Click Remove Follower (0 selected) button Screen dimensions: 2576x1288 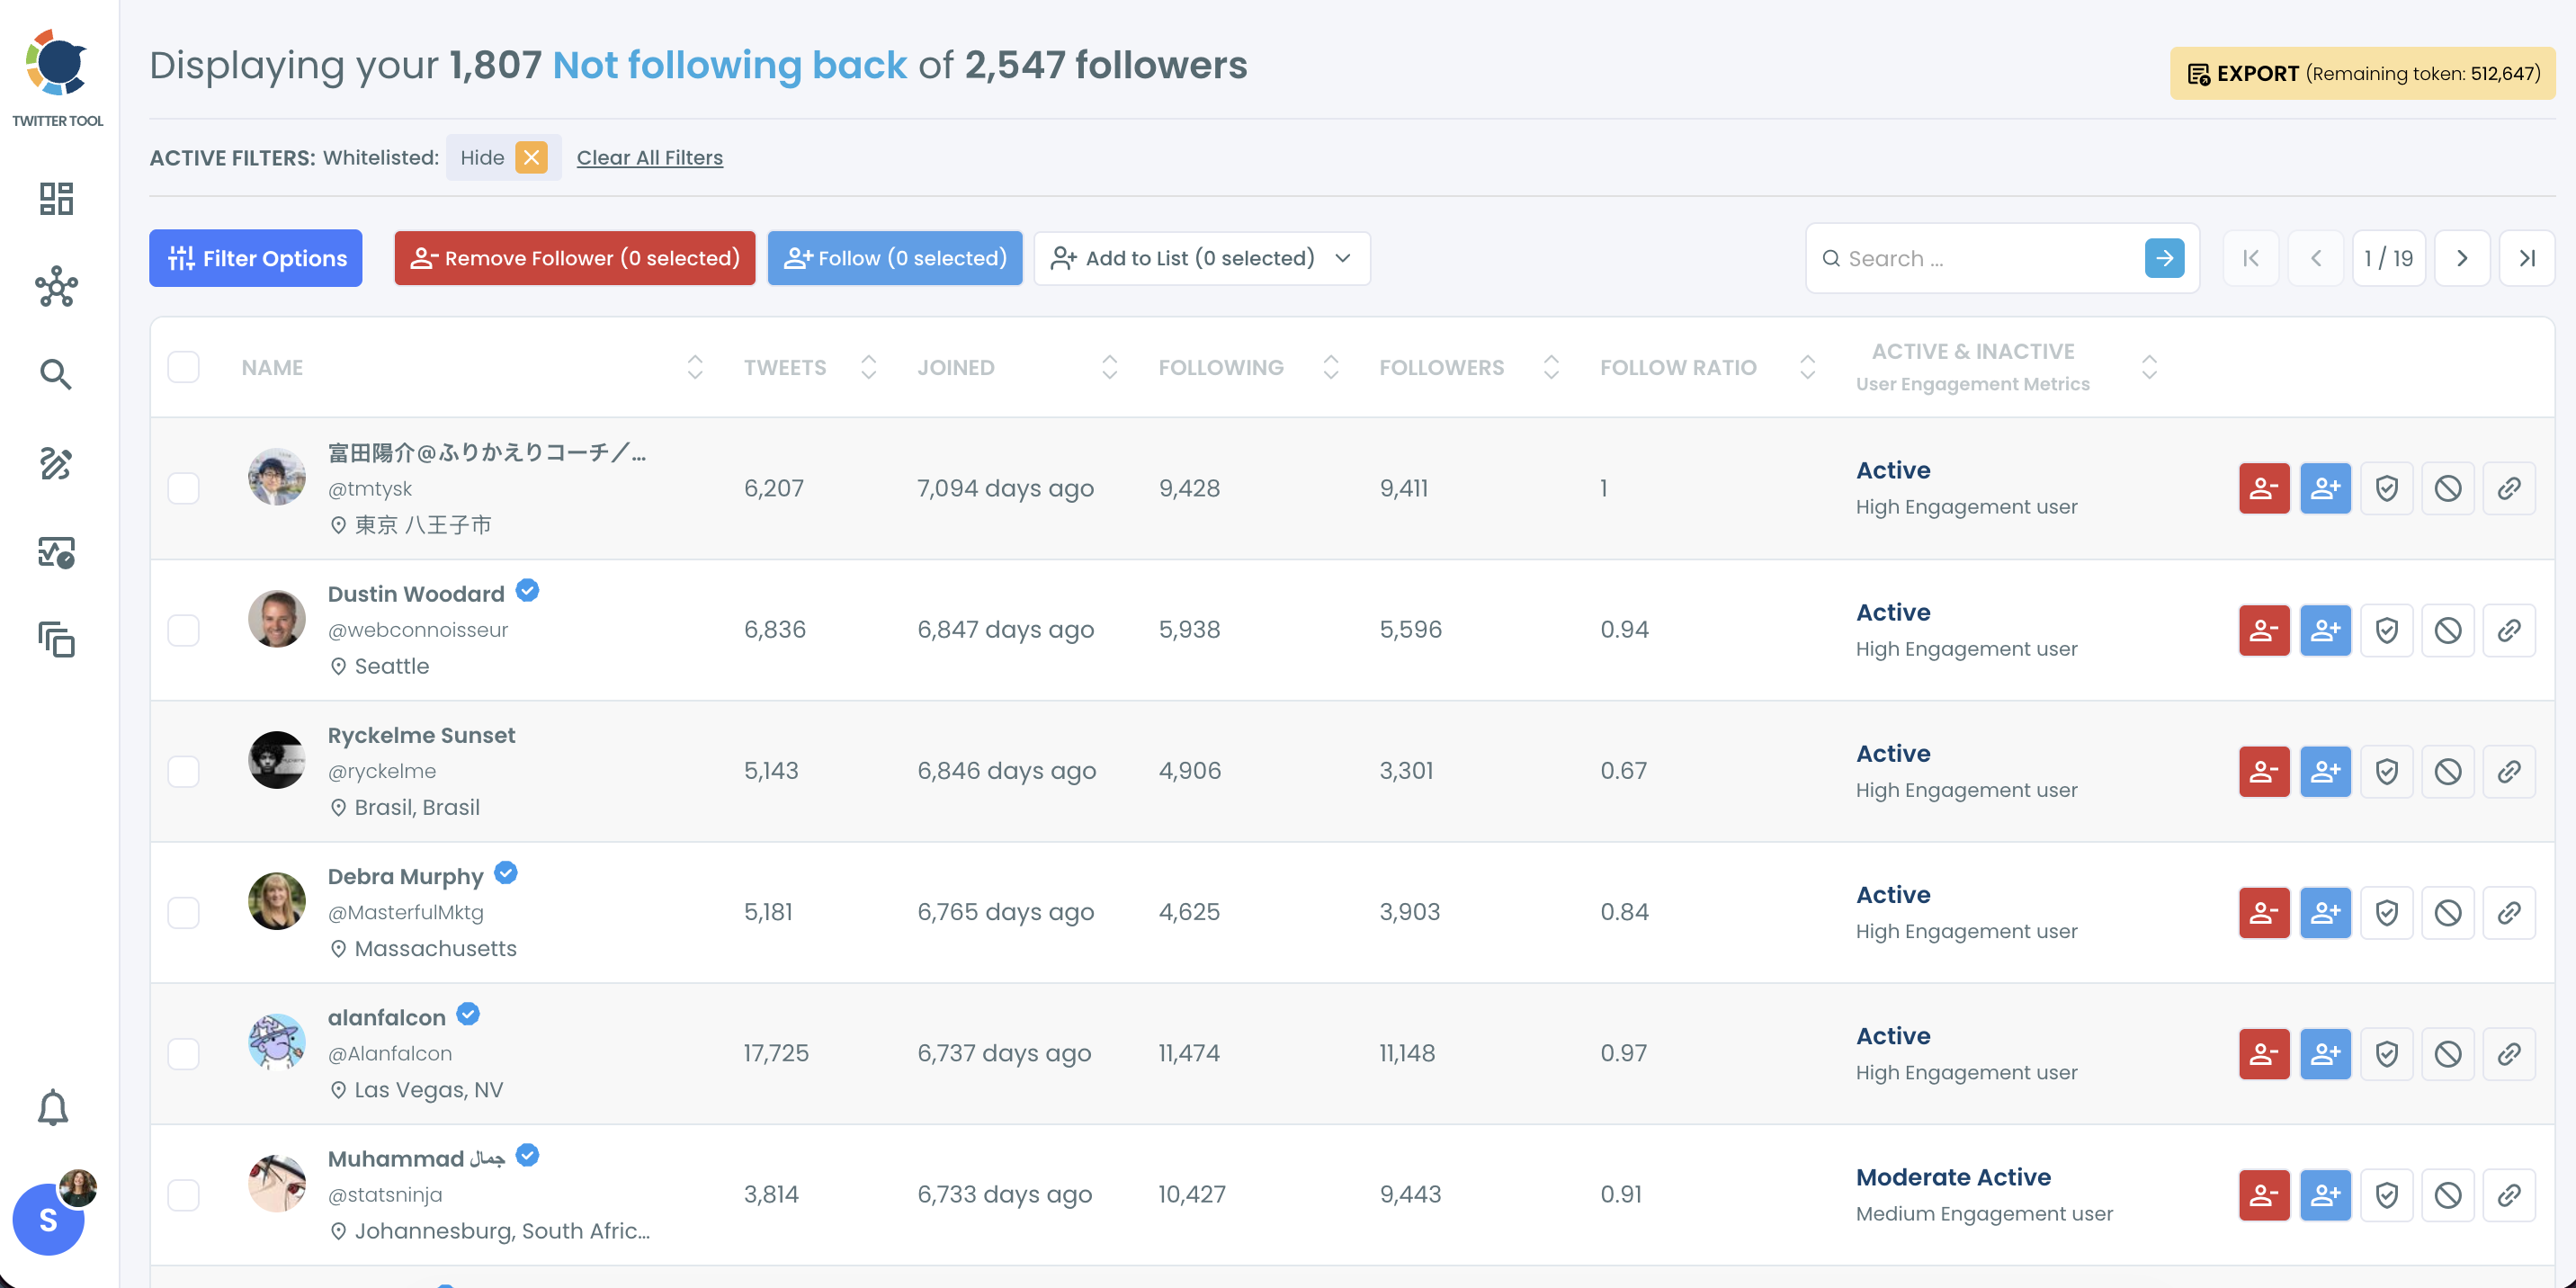coord(574,258)
